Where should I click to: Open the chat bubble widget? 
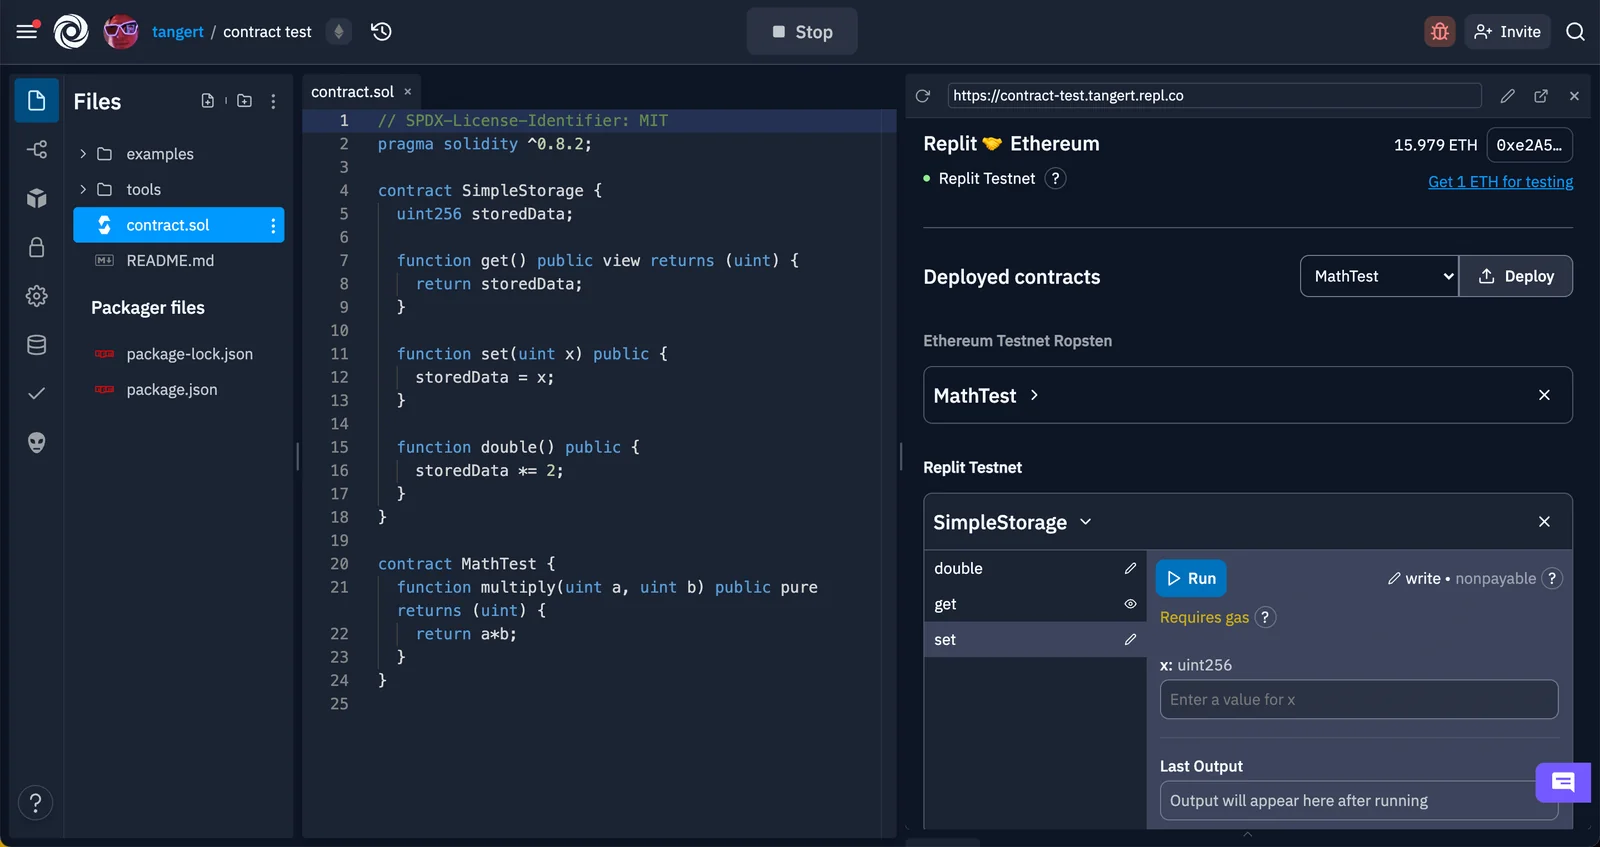coord(1562,782)
